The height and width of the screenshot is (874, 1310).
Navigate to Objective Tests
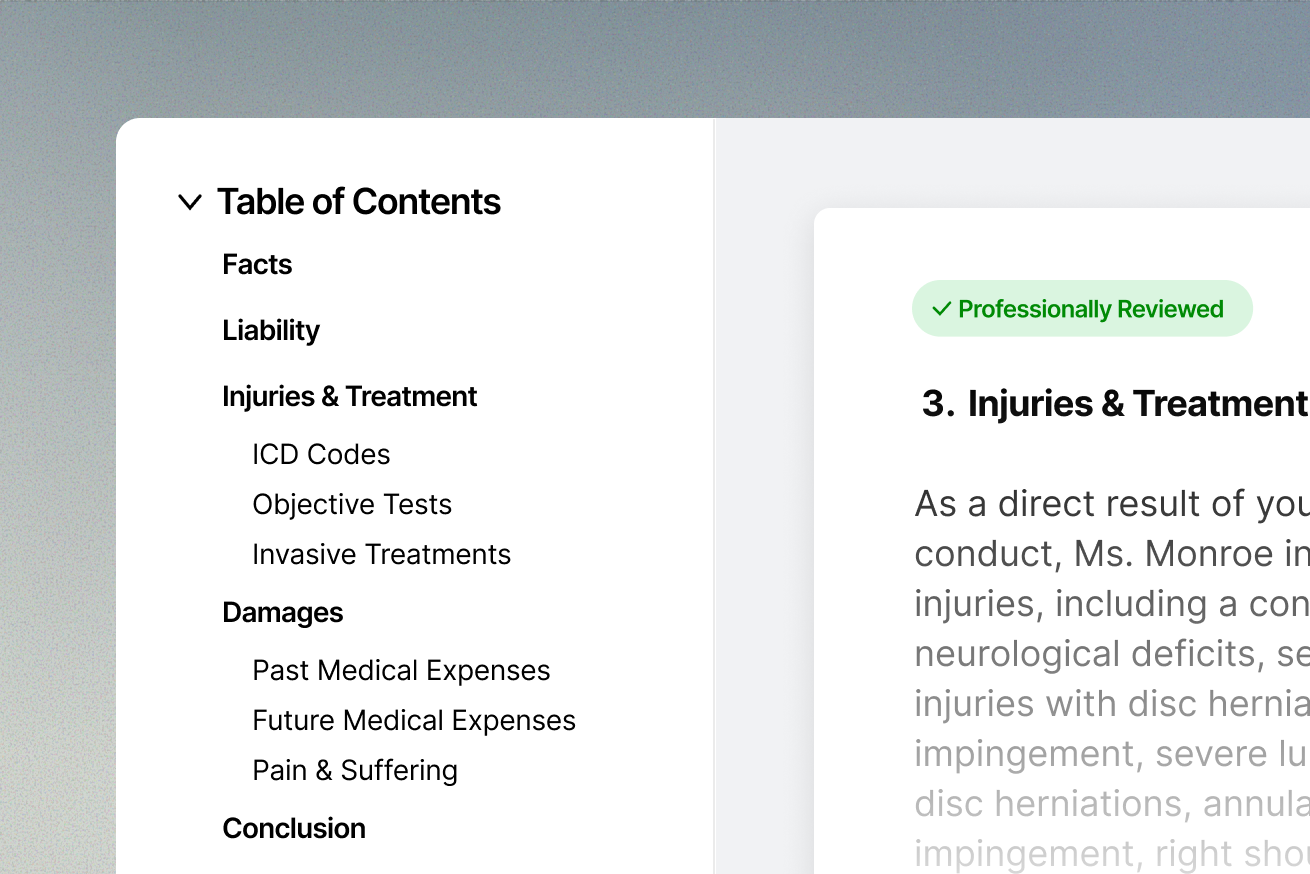pyautogui.click(x=352, y=505)
